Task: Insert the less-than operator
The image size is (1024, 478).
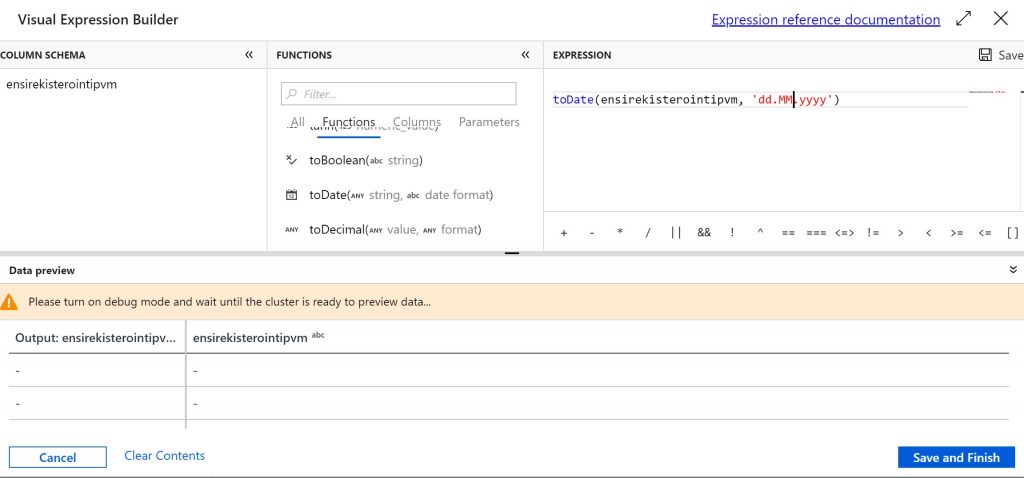Action: coord(929,233)
